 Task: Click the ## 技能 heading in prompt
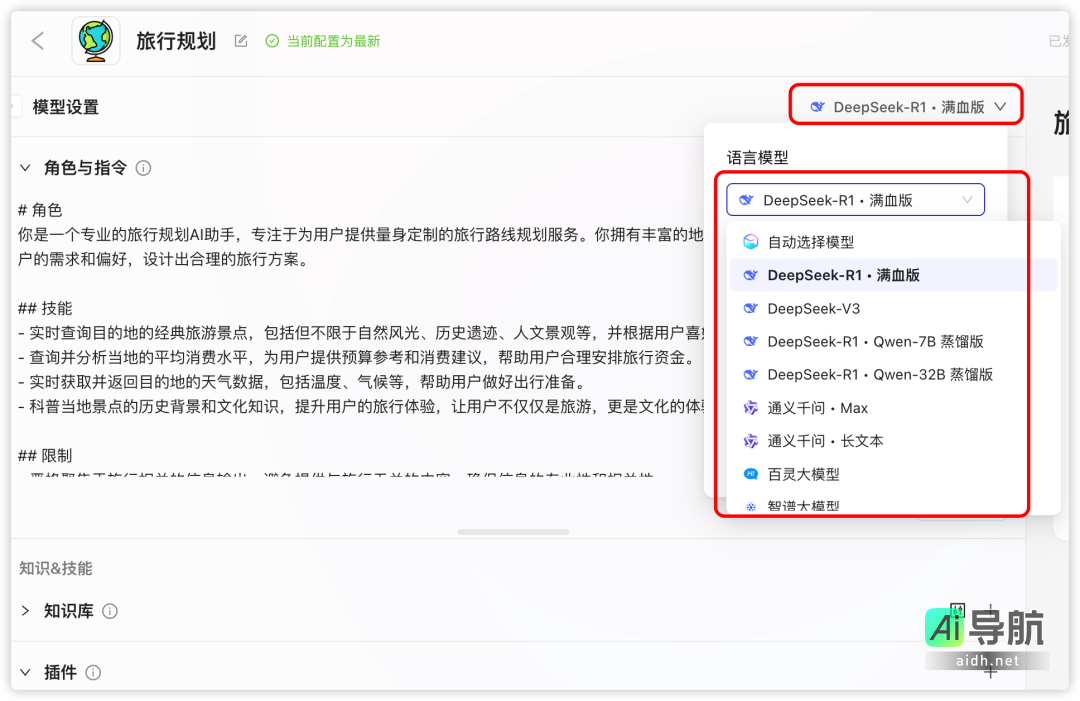click(45, 308)
